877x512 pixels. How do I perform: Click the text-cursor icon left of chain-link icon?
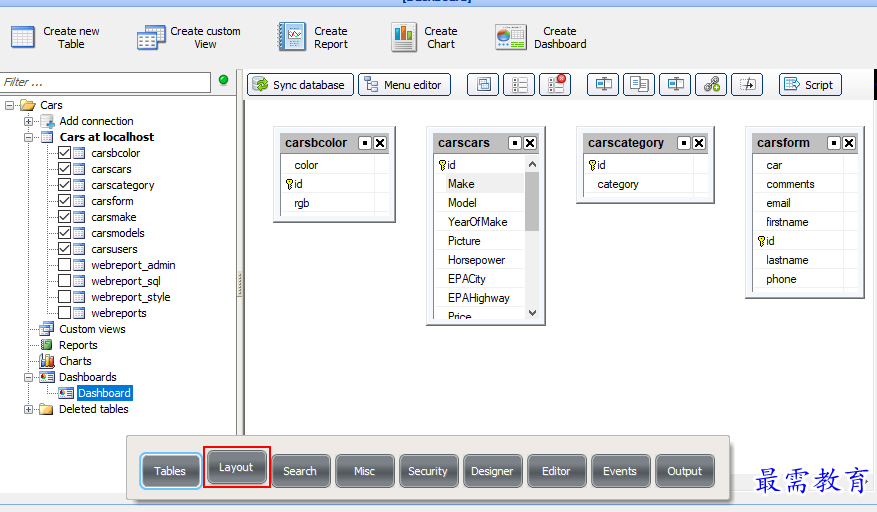click(x=675, y=85)
